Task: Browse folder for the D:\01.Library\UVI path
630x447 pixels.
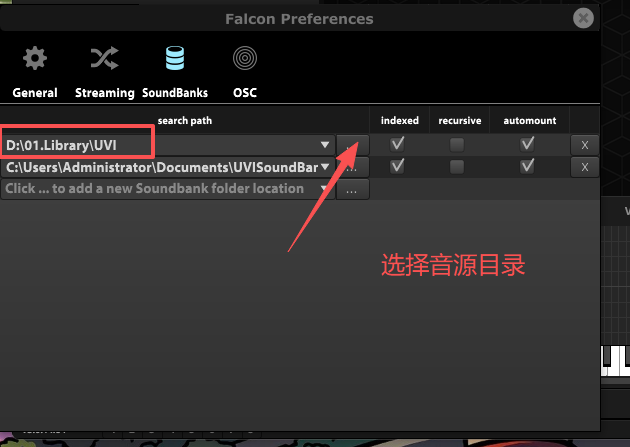Action: (x=352, y=145)
